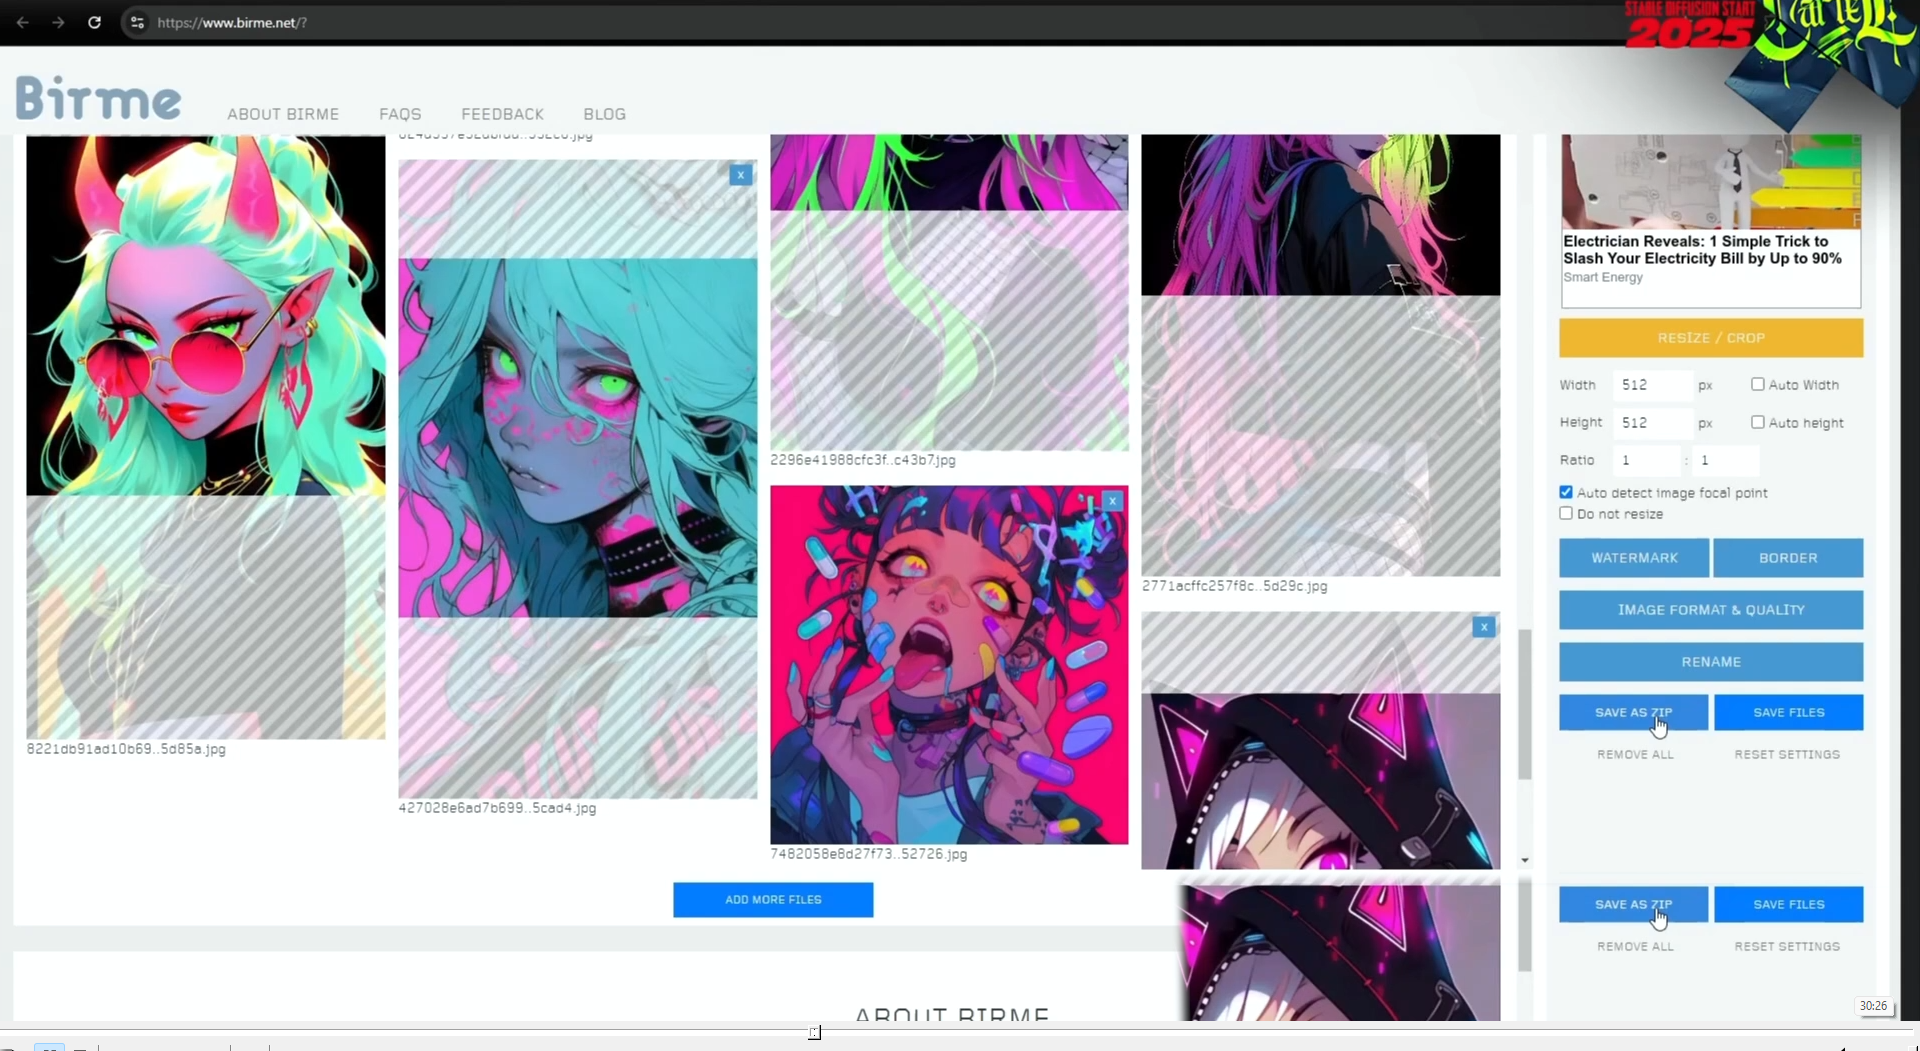
Task: Click the lower Remove All link
Action: coord(1635,946)
